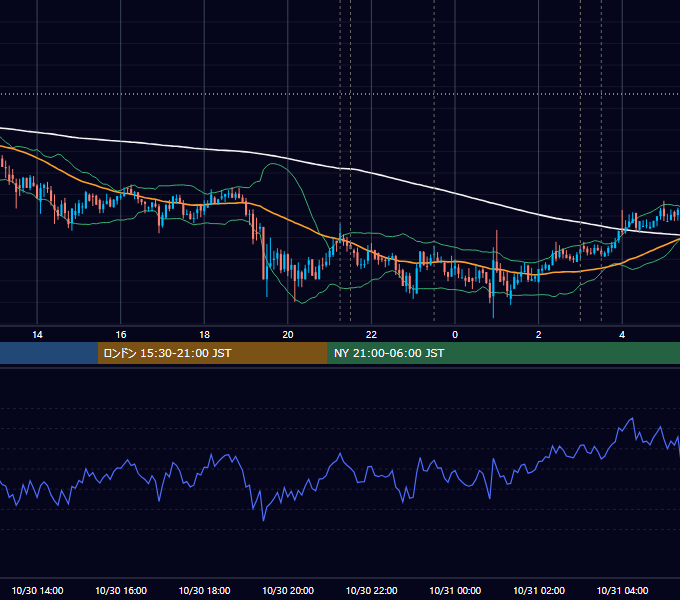Click the date label 10/30 22:00
The width and height of the screenshot is (680, 600).
pyautogui.click(x=371, y=590)
